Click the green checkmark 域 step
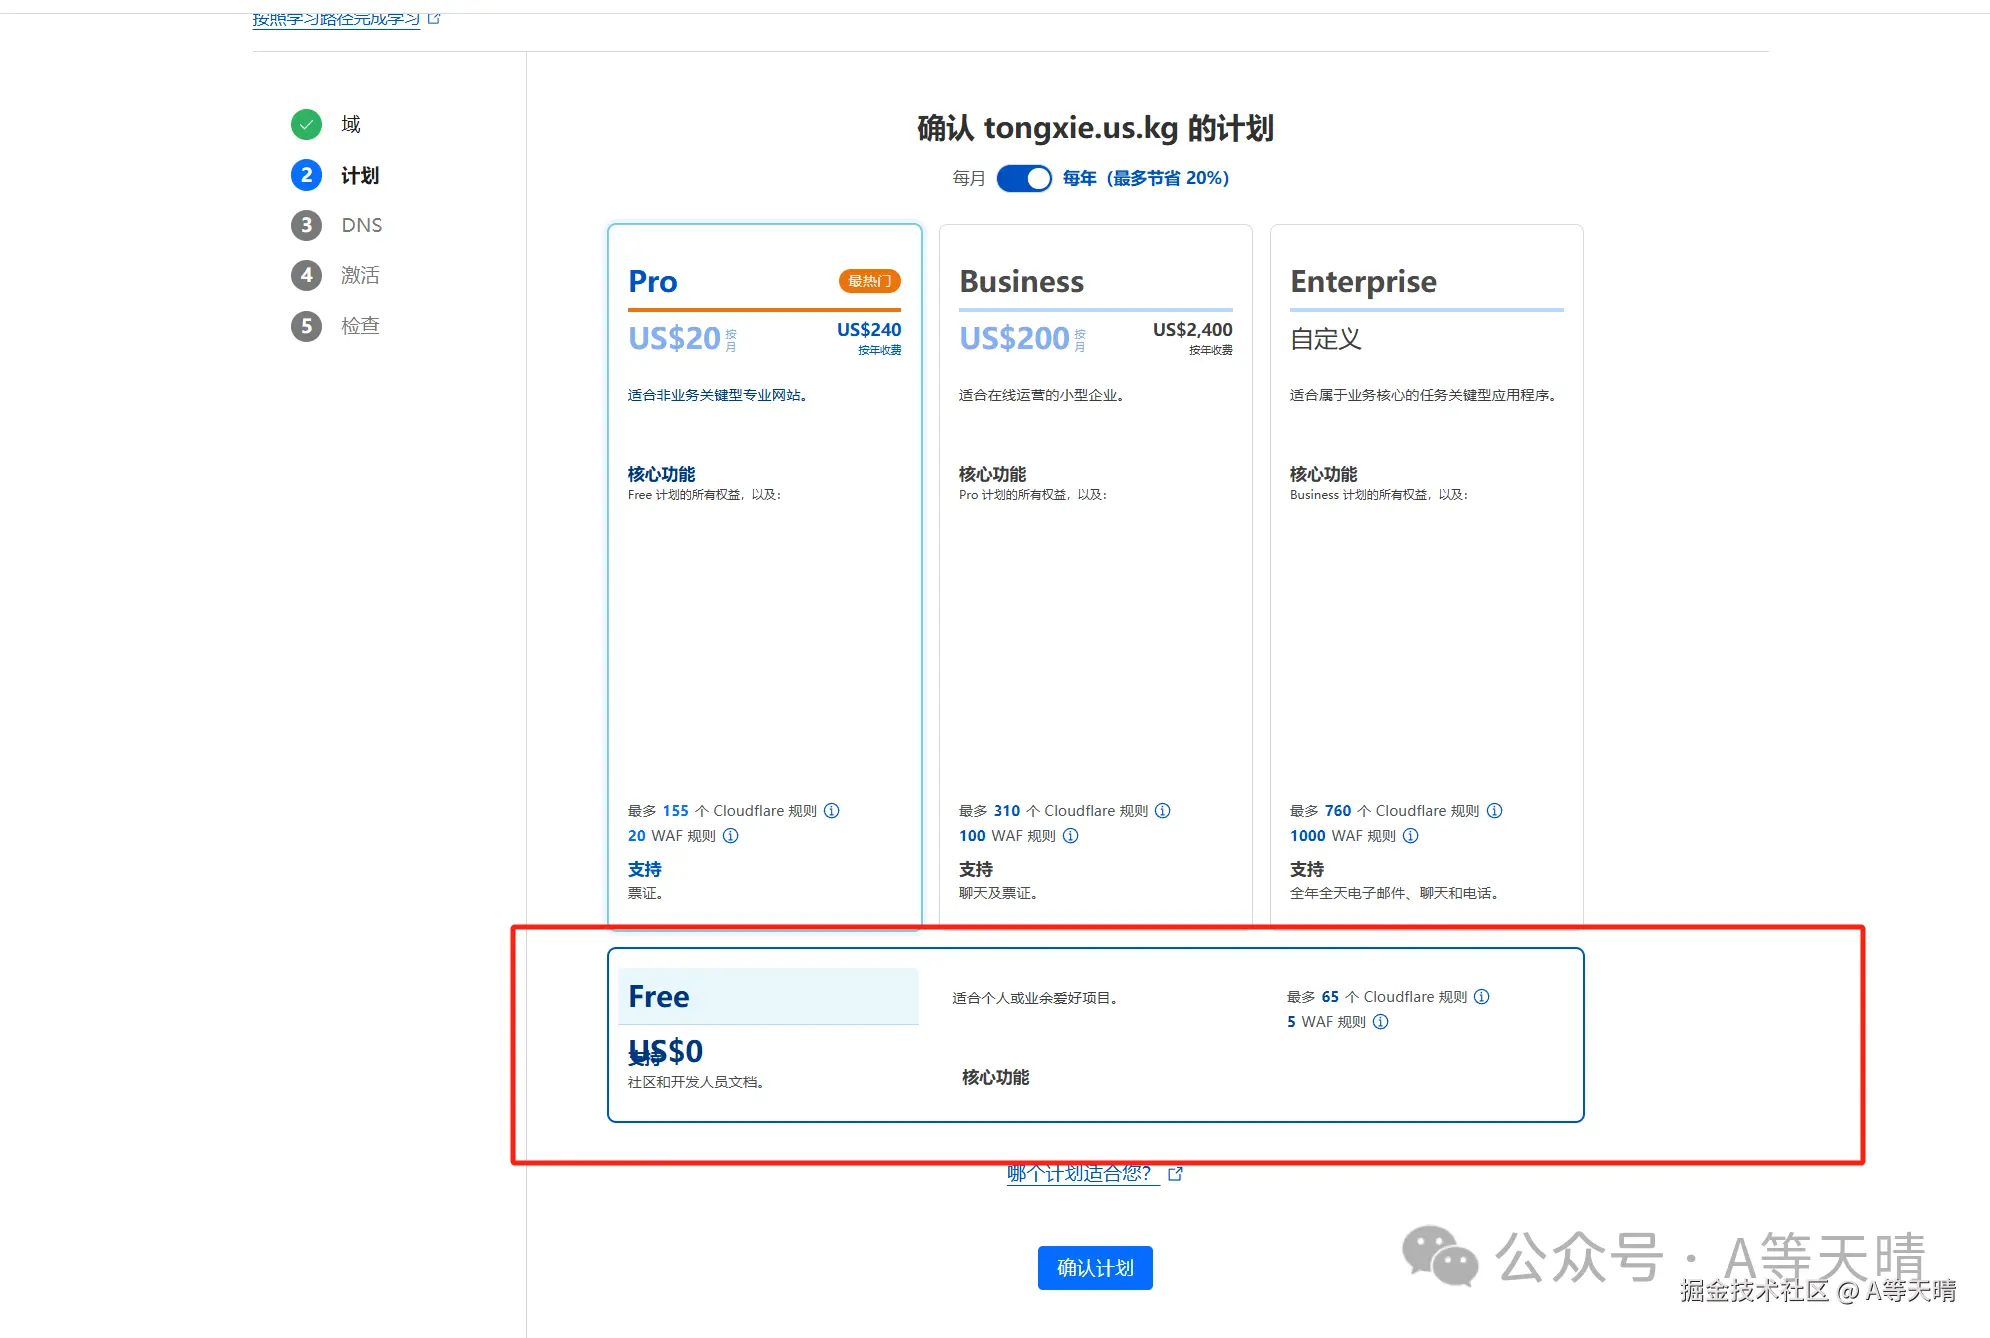The width and height of the screenshot is (1990, 1338). point(307,124)
